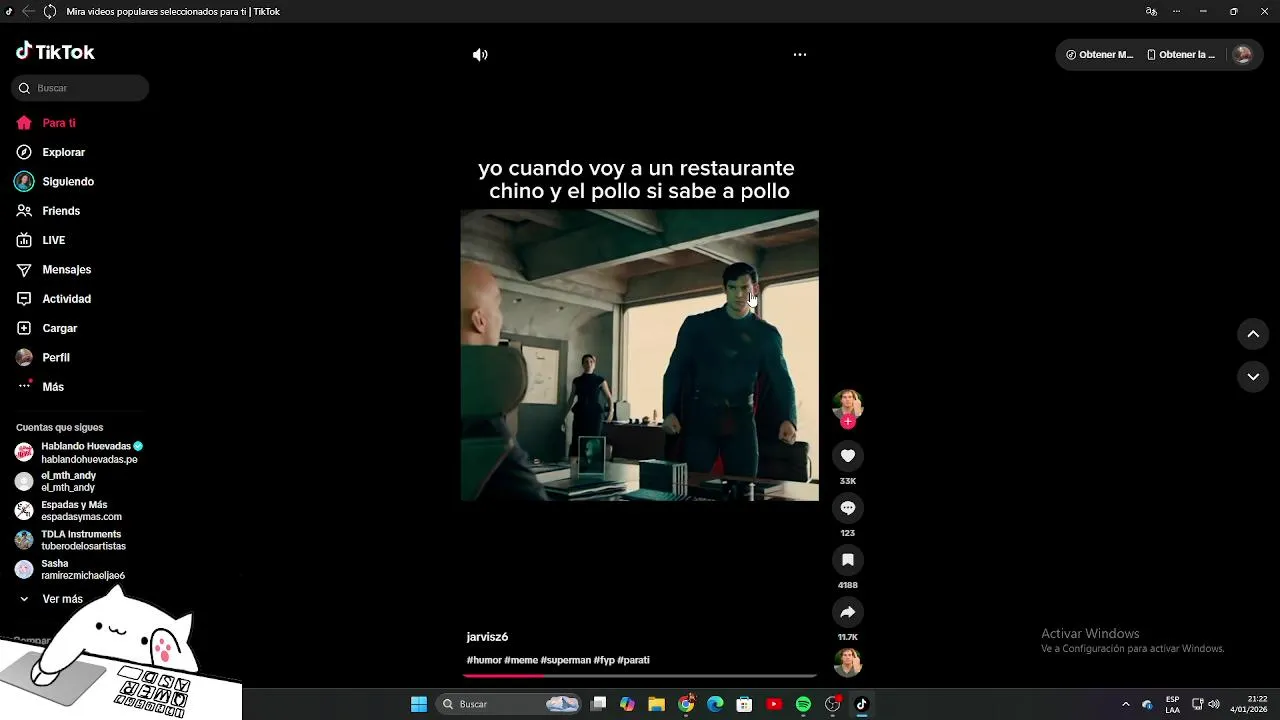Click the taskbar Buscar search box
1280x720 pixels.
(510, 704)
